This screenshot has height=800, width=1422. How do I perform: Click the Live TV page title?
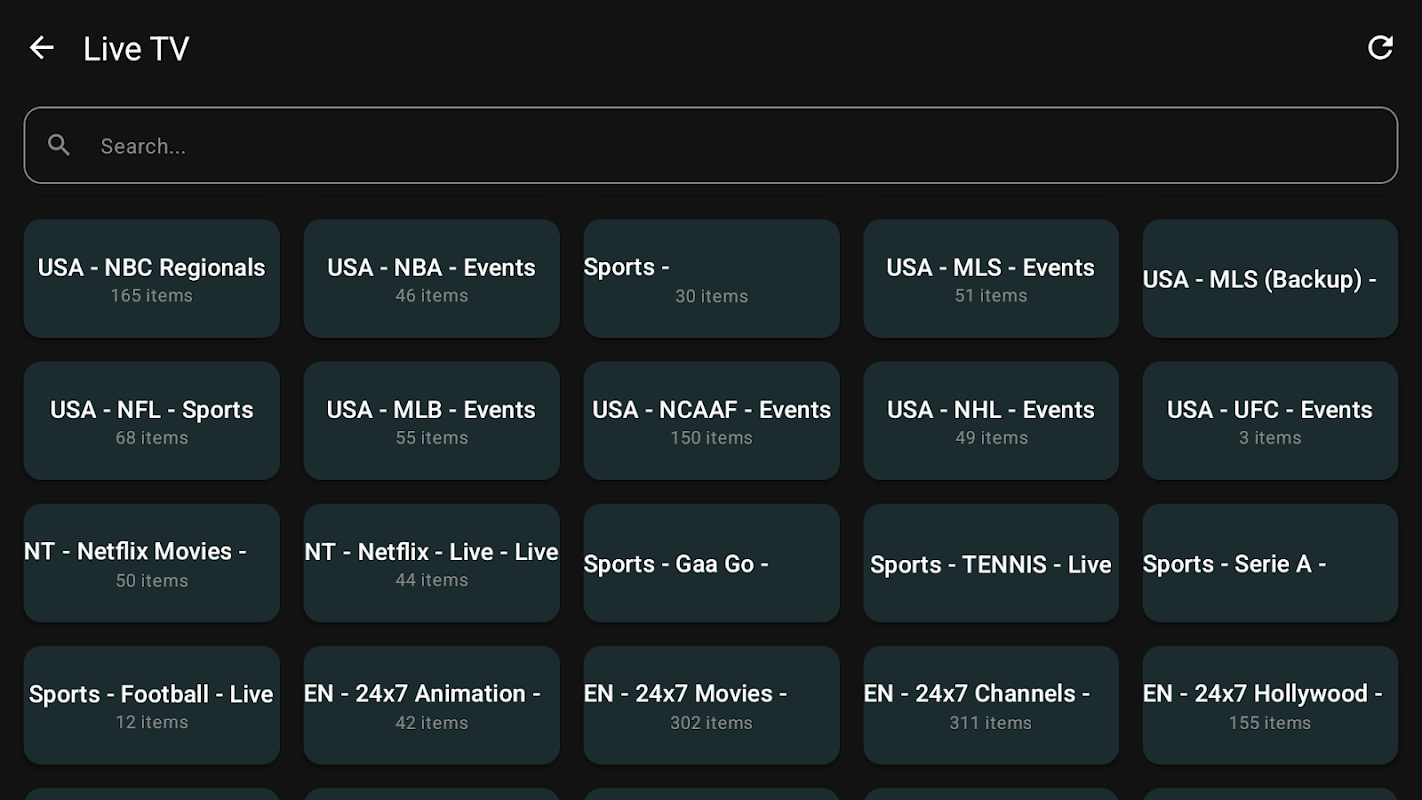tap(136, 48)
